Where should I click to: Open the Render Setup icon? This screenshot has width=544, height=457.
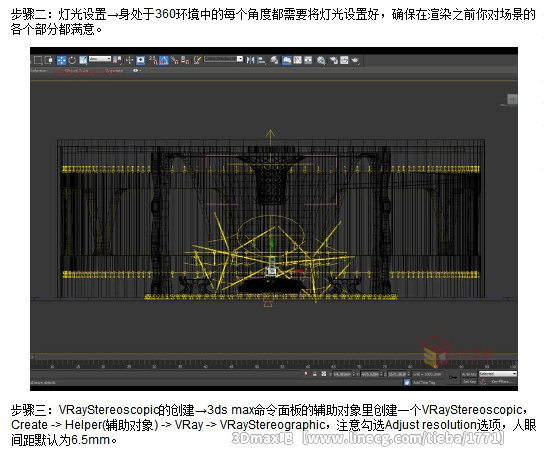(x=334, y=60)
